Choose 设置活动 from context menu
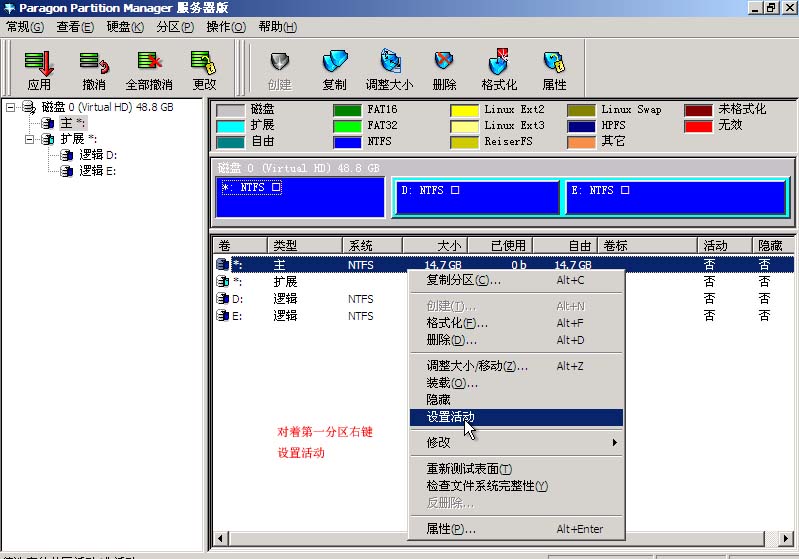Viewport: 799px width, 559px height. 516,417
